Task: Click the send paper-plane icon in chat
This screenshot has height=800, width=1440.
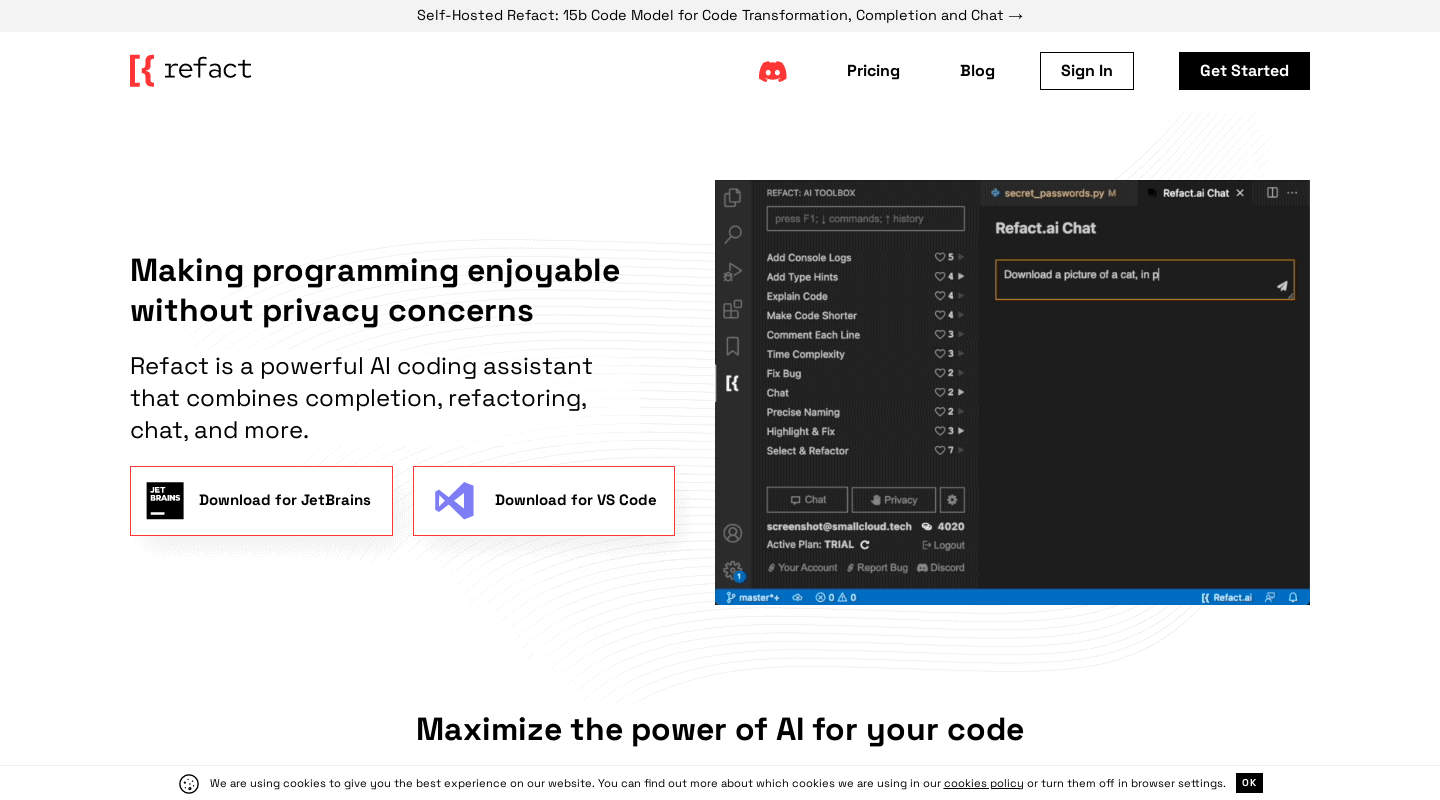Action: (1282, 286)
